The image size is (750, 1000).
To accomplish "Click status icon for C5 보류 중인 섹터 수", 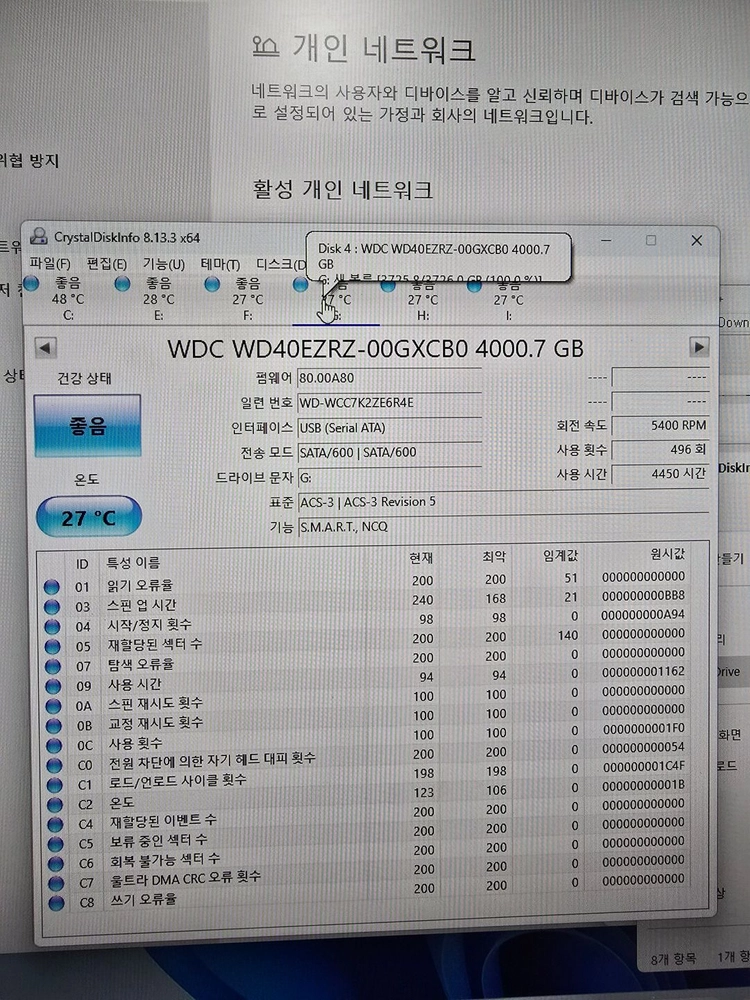I will tap(56, 844).
